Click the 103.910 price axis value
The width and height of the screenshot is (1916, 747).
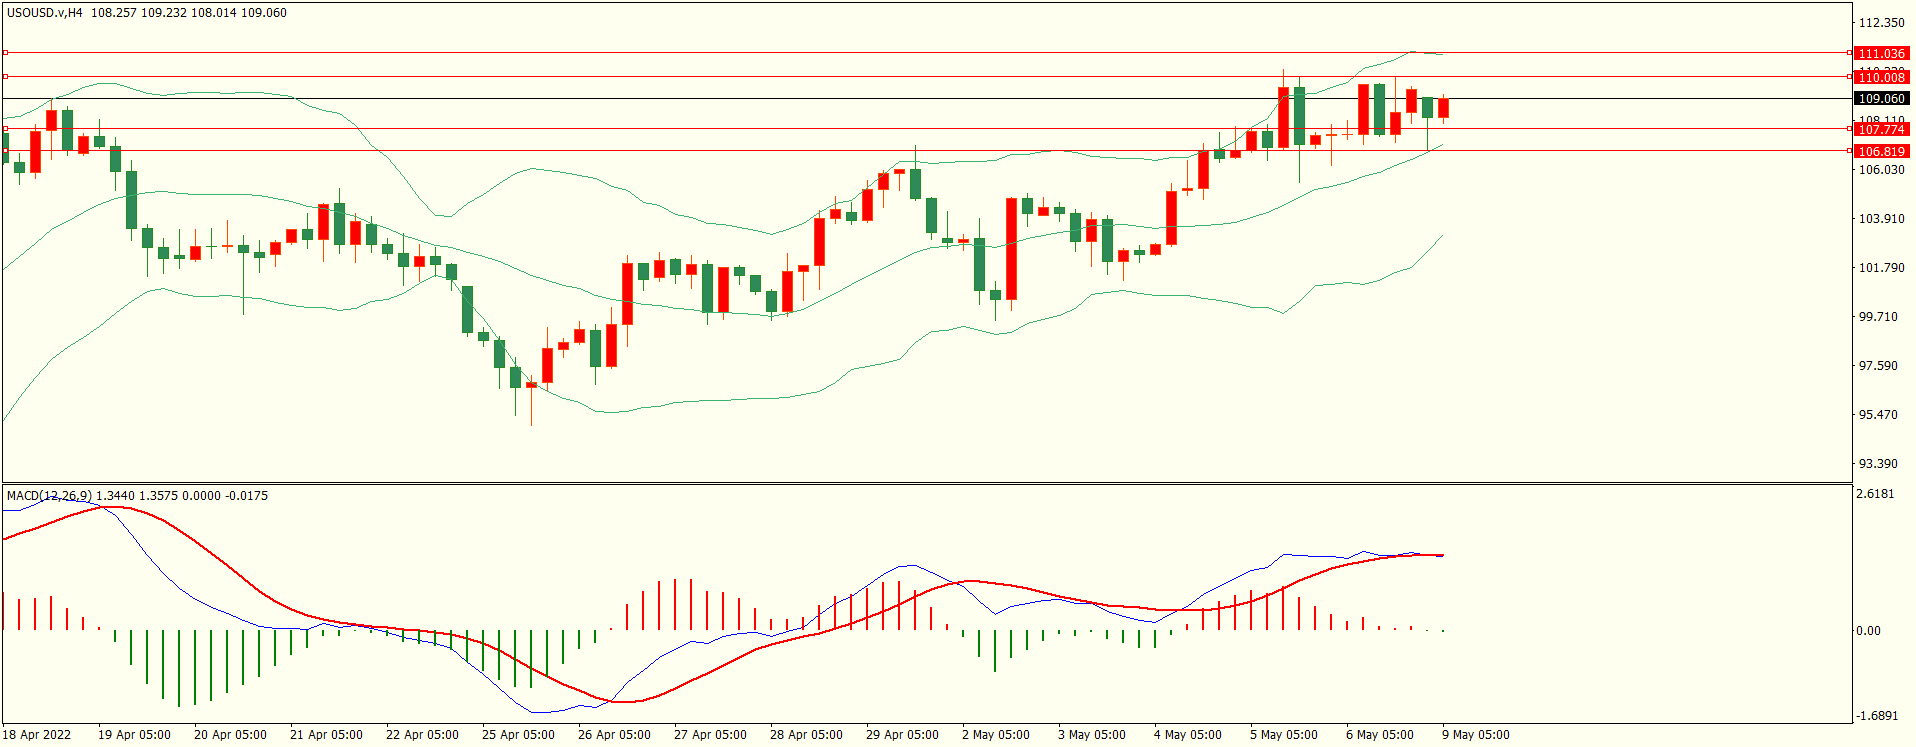1881,219
